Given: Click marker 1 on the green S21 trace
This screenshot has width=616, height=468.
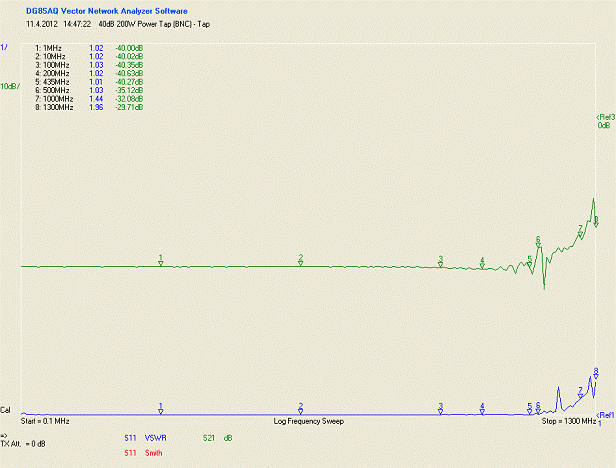Looking at the screenshot, I should click(x=161, y=260).
